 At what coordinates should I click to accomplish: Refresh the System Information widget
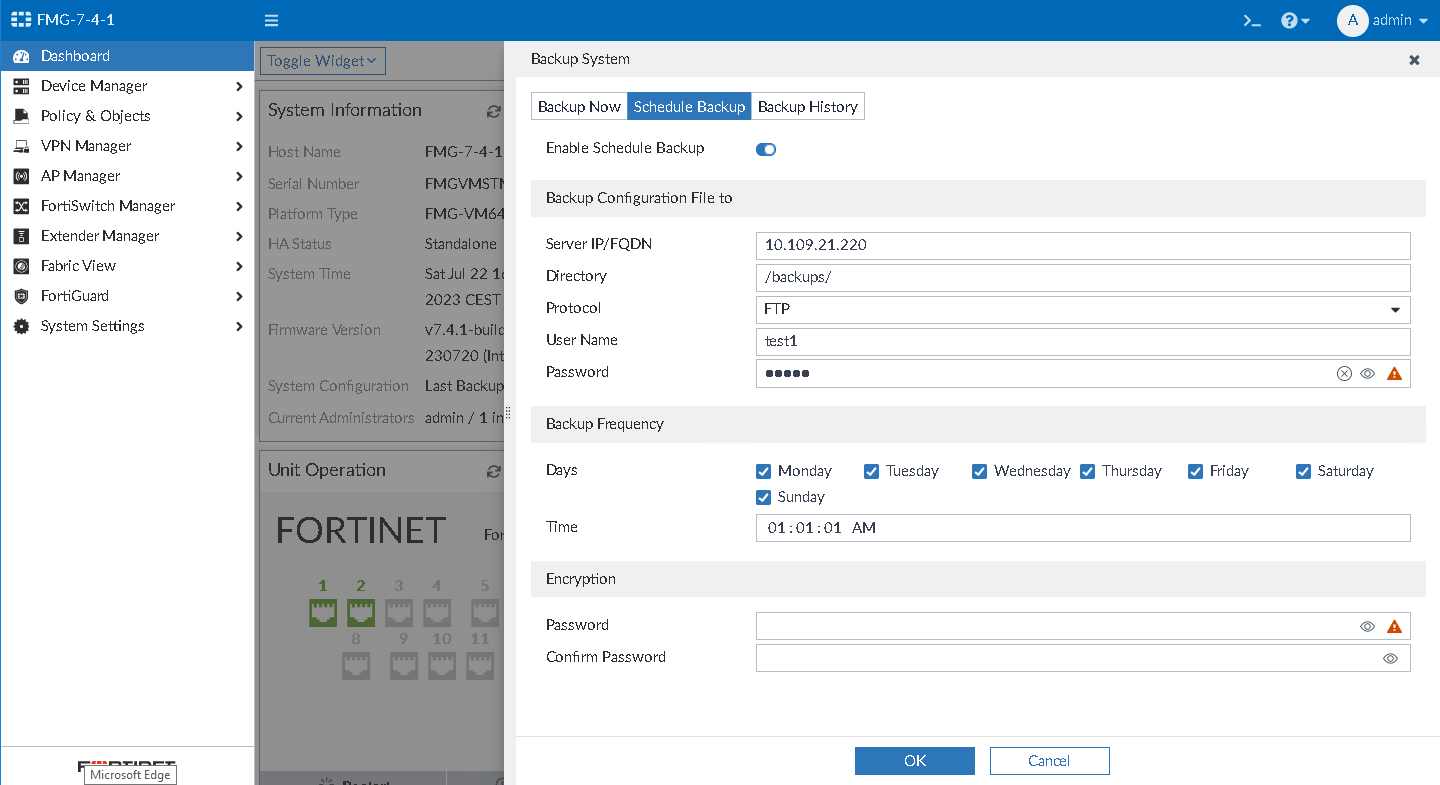pyautogui.click(x=492, y=110)
